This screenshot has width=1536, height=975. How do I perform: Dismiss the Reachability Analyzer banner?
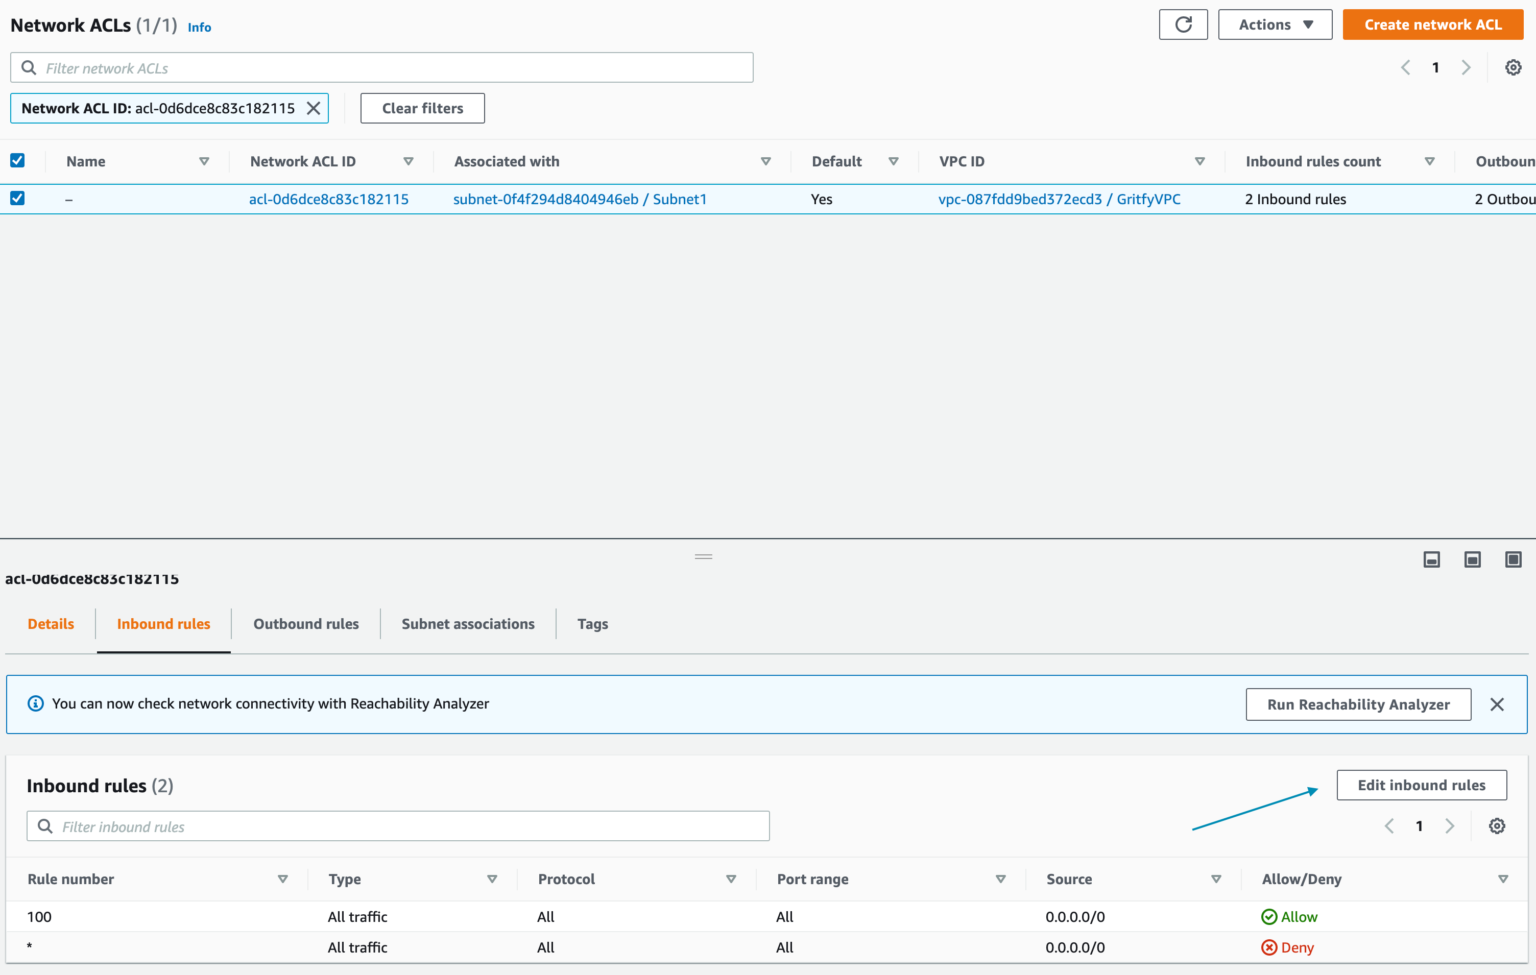pyautogui.click(x=1497, y=704)
